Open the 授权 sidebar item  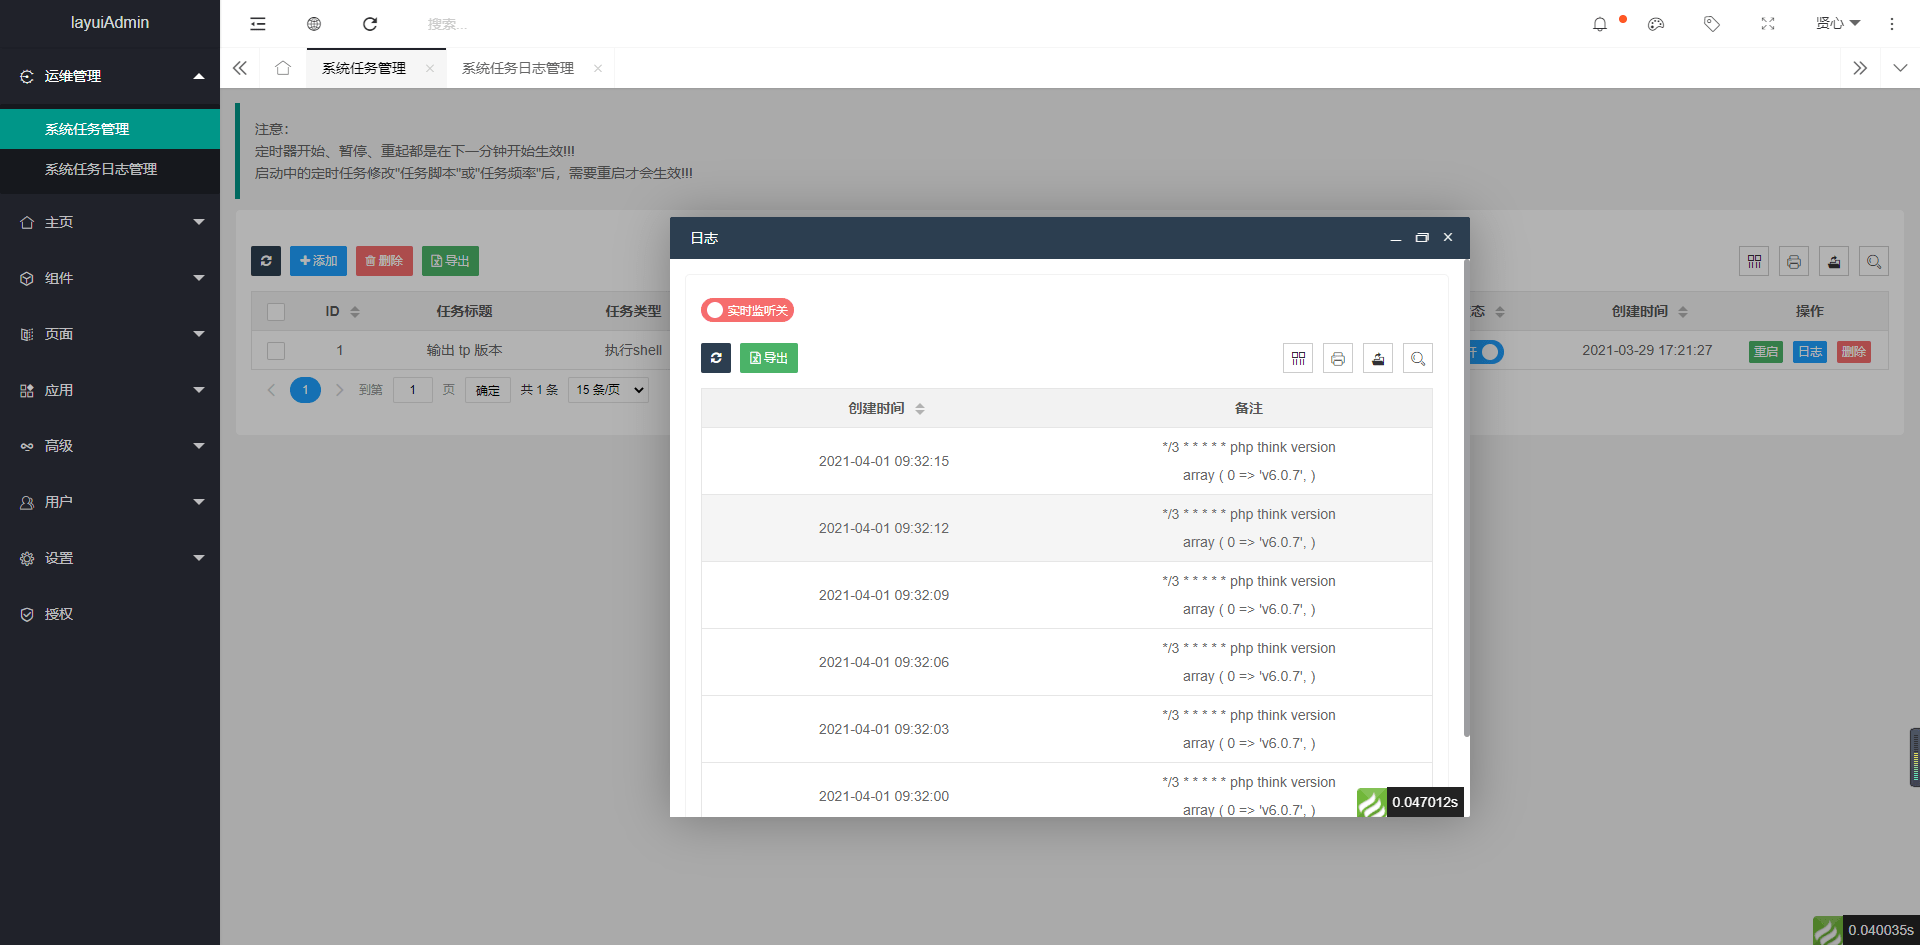[x=110, y=614]
